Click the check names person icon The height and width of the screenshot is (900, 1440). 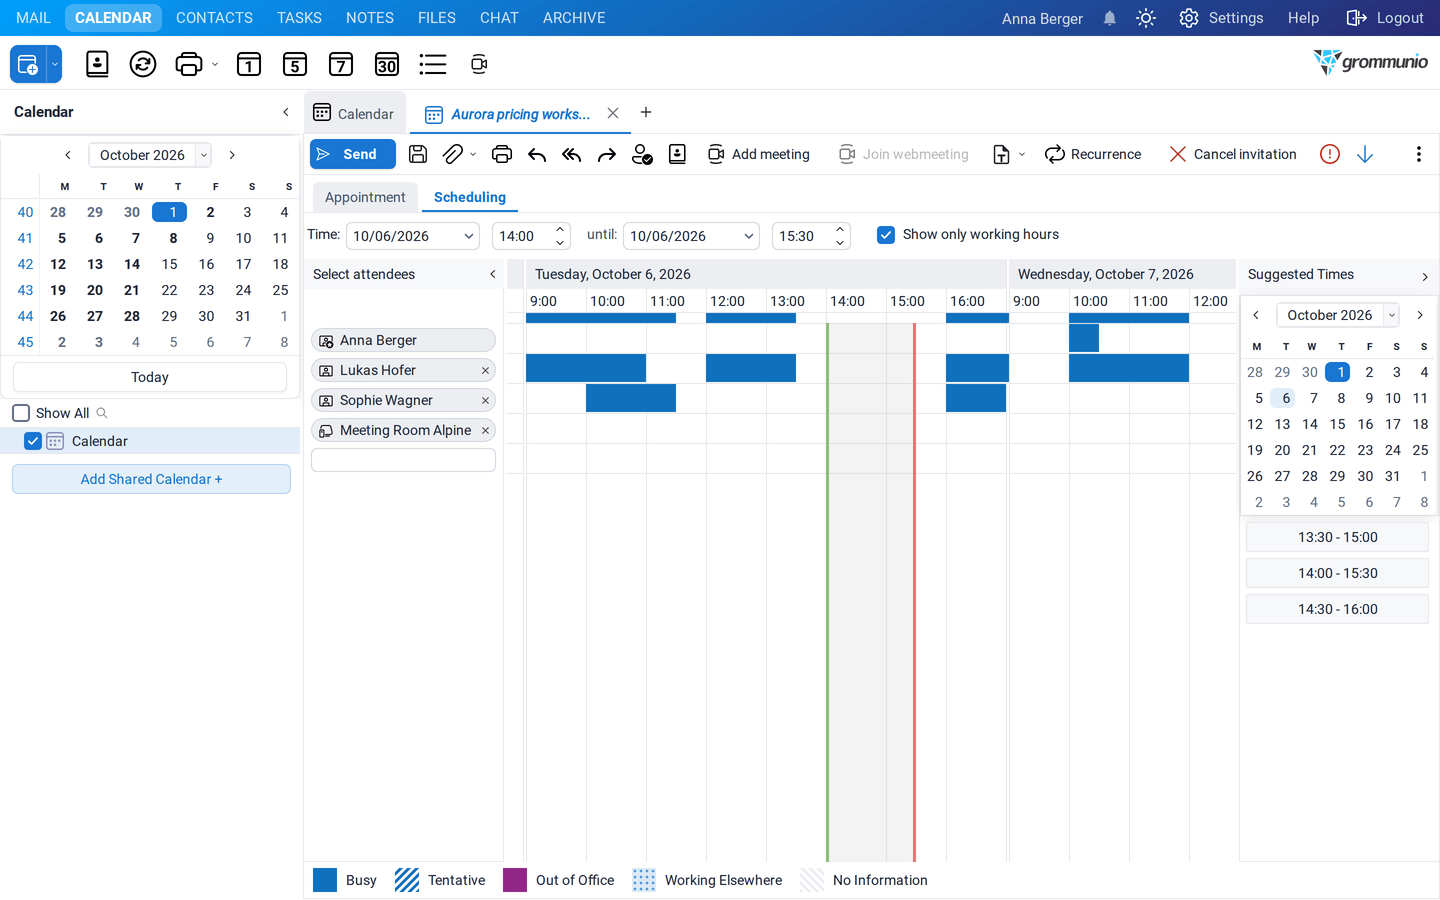tap(642, 154)
